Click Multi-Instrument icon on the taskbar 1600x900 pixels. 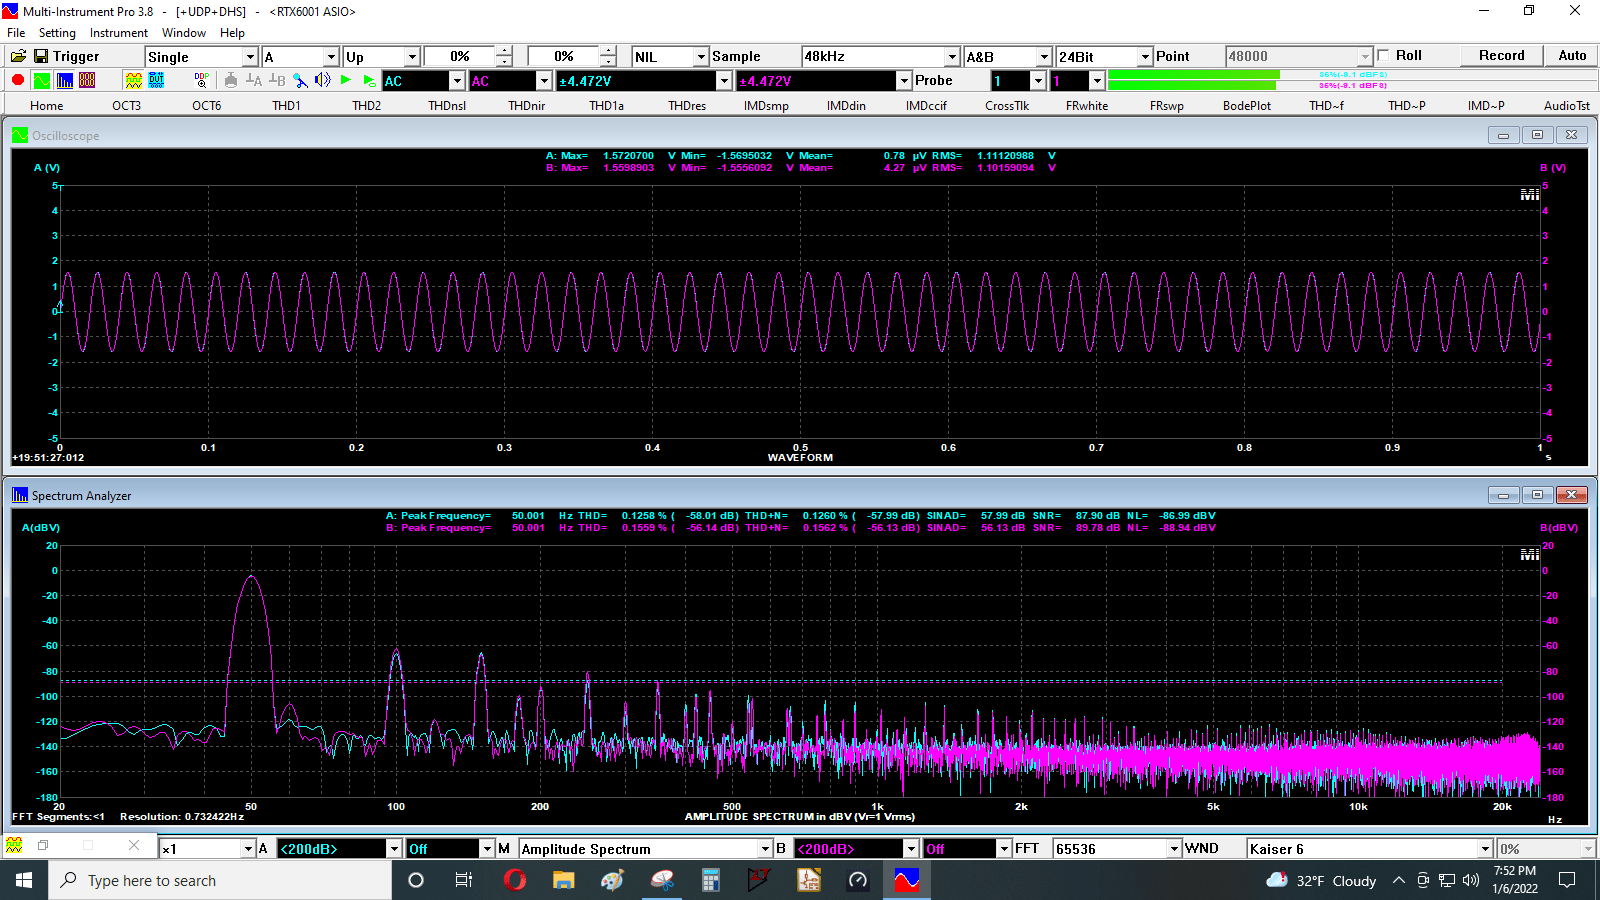tap(907, 880)
